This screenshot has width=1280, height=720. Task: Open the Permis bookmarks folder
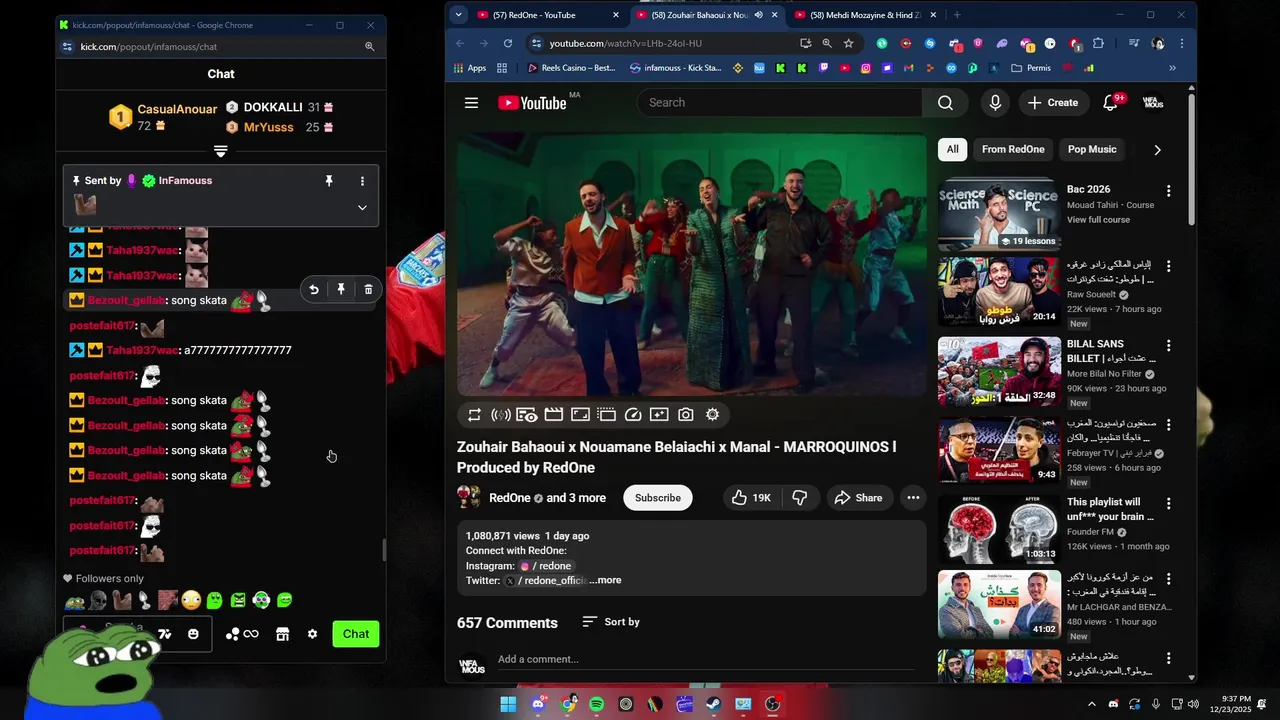click(1031, 68)
